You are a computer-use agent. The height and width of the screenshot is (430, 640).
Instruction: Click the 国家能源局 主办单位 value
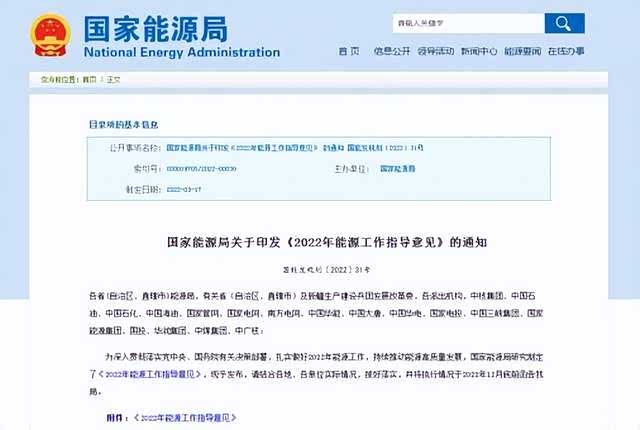[x=398, y=170]
